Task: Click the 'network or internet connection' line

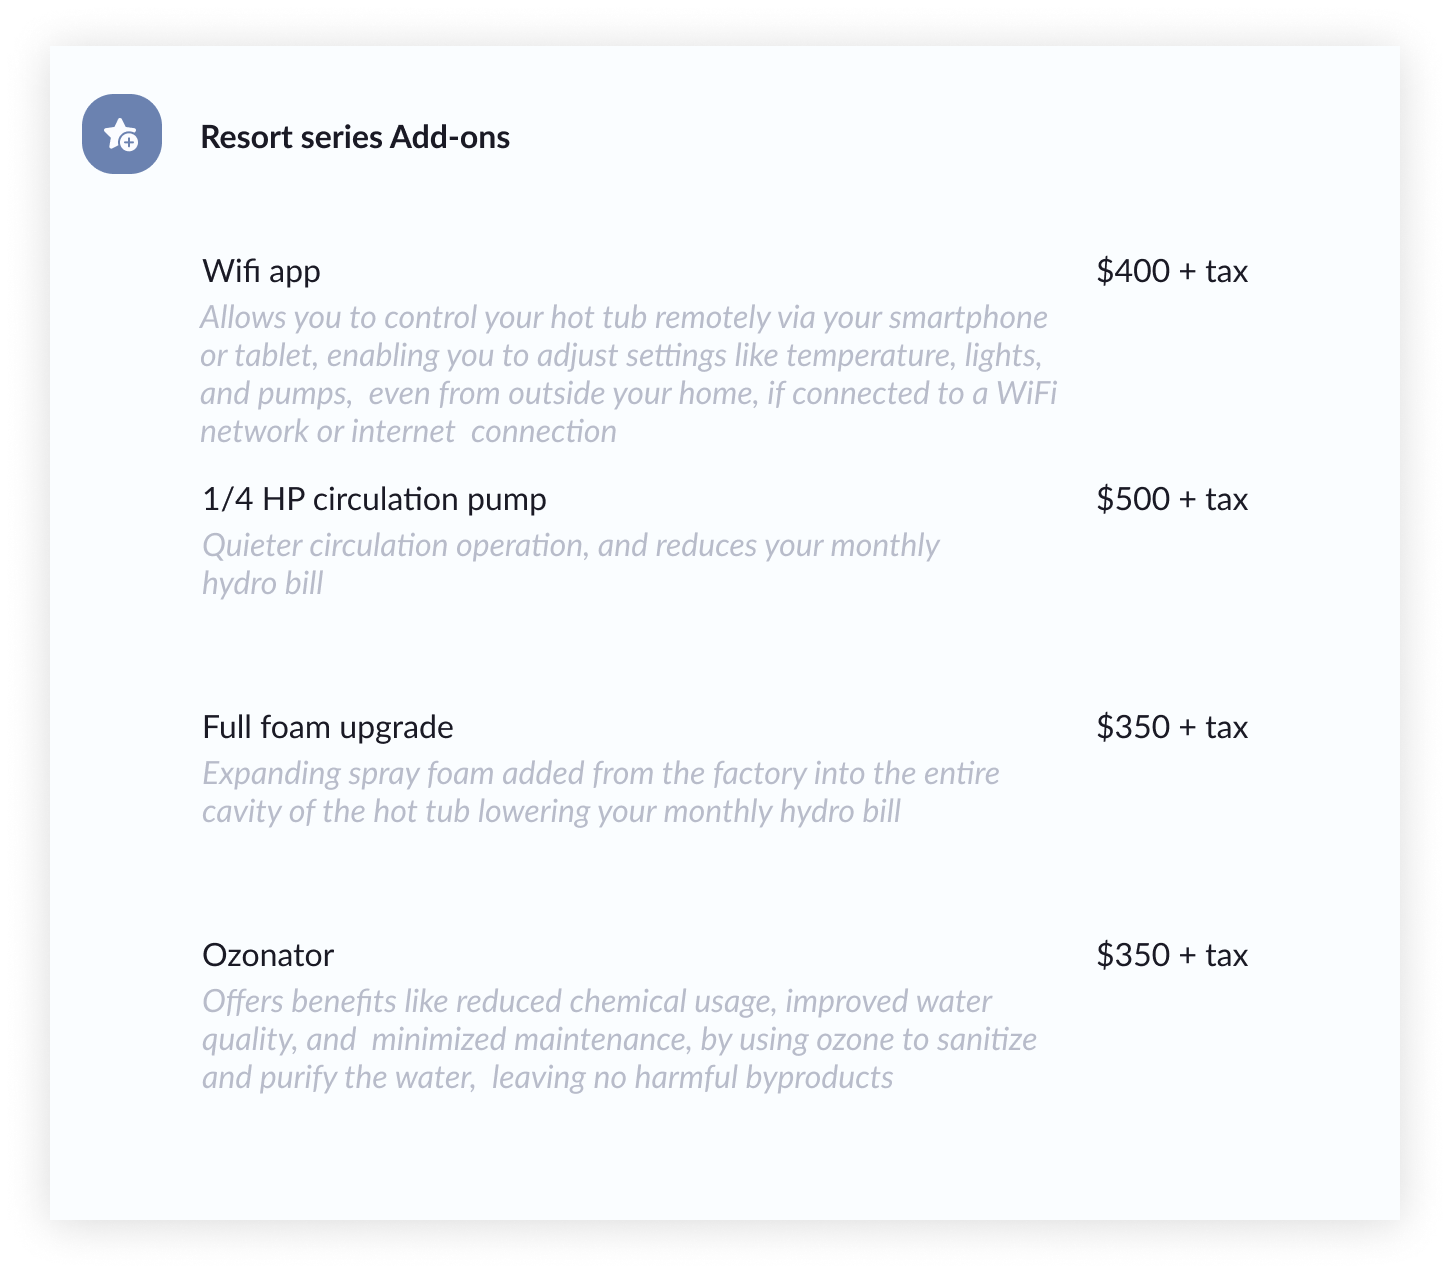Action: tap(408, 432)
